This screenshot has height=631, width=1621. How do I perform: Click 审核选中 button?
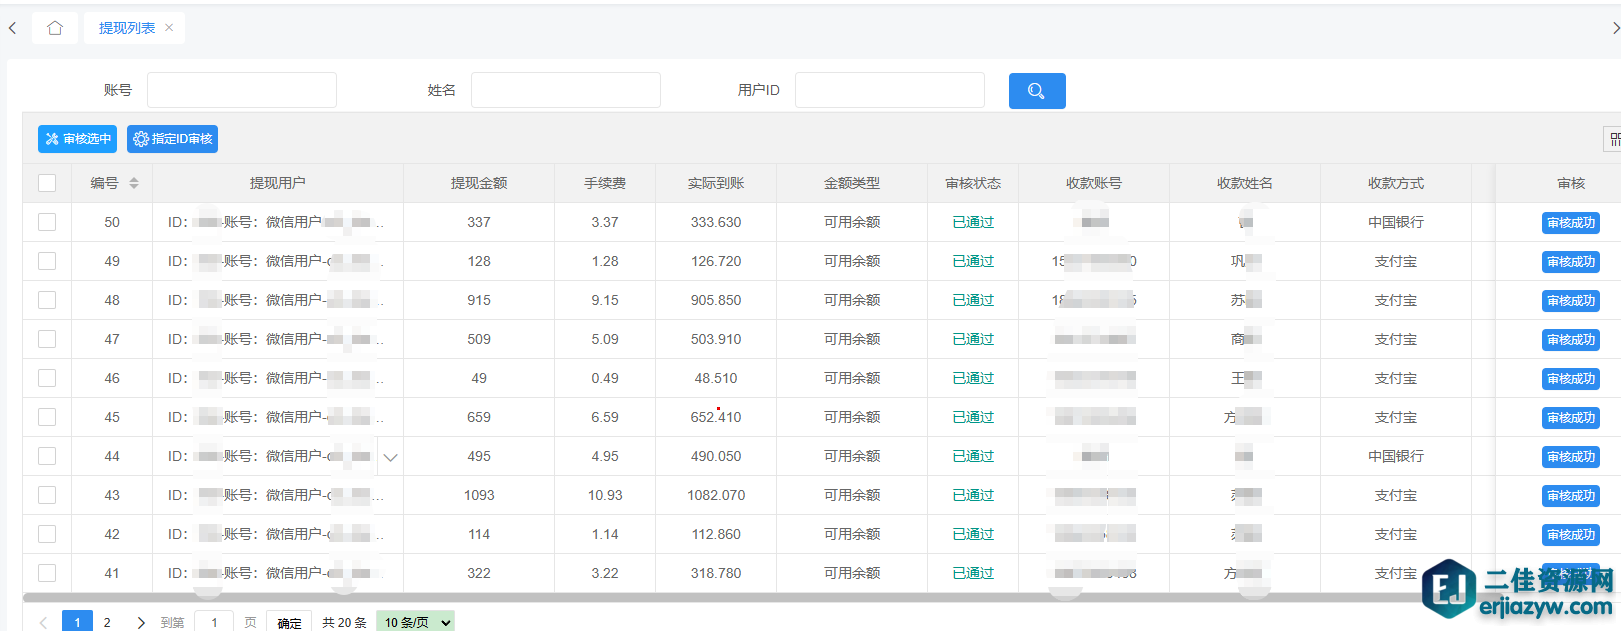77,139
